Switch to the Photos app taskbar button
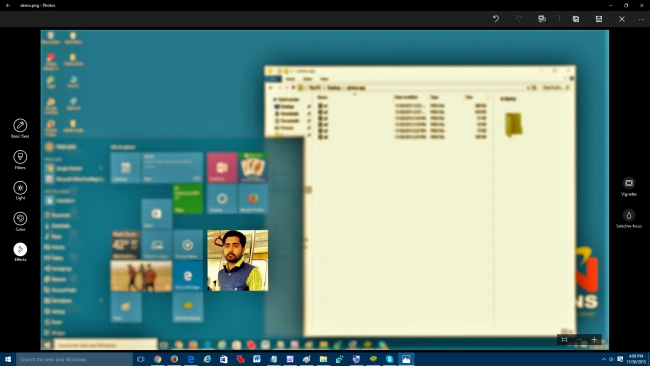650x366 pixels. pos(406,359)
